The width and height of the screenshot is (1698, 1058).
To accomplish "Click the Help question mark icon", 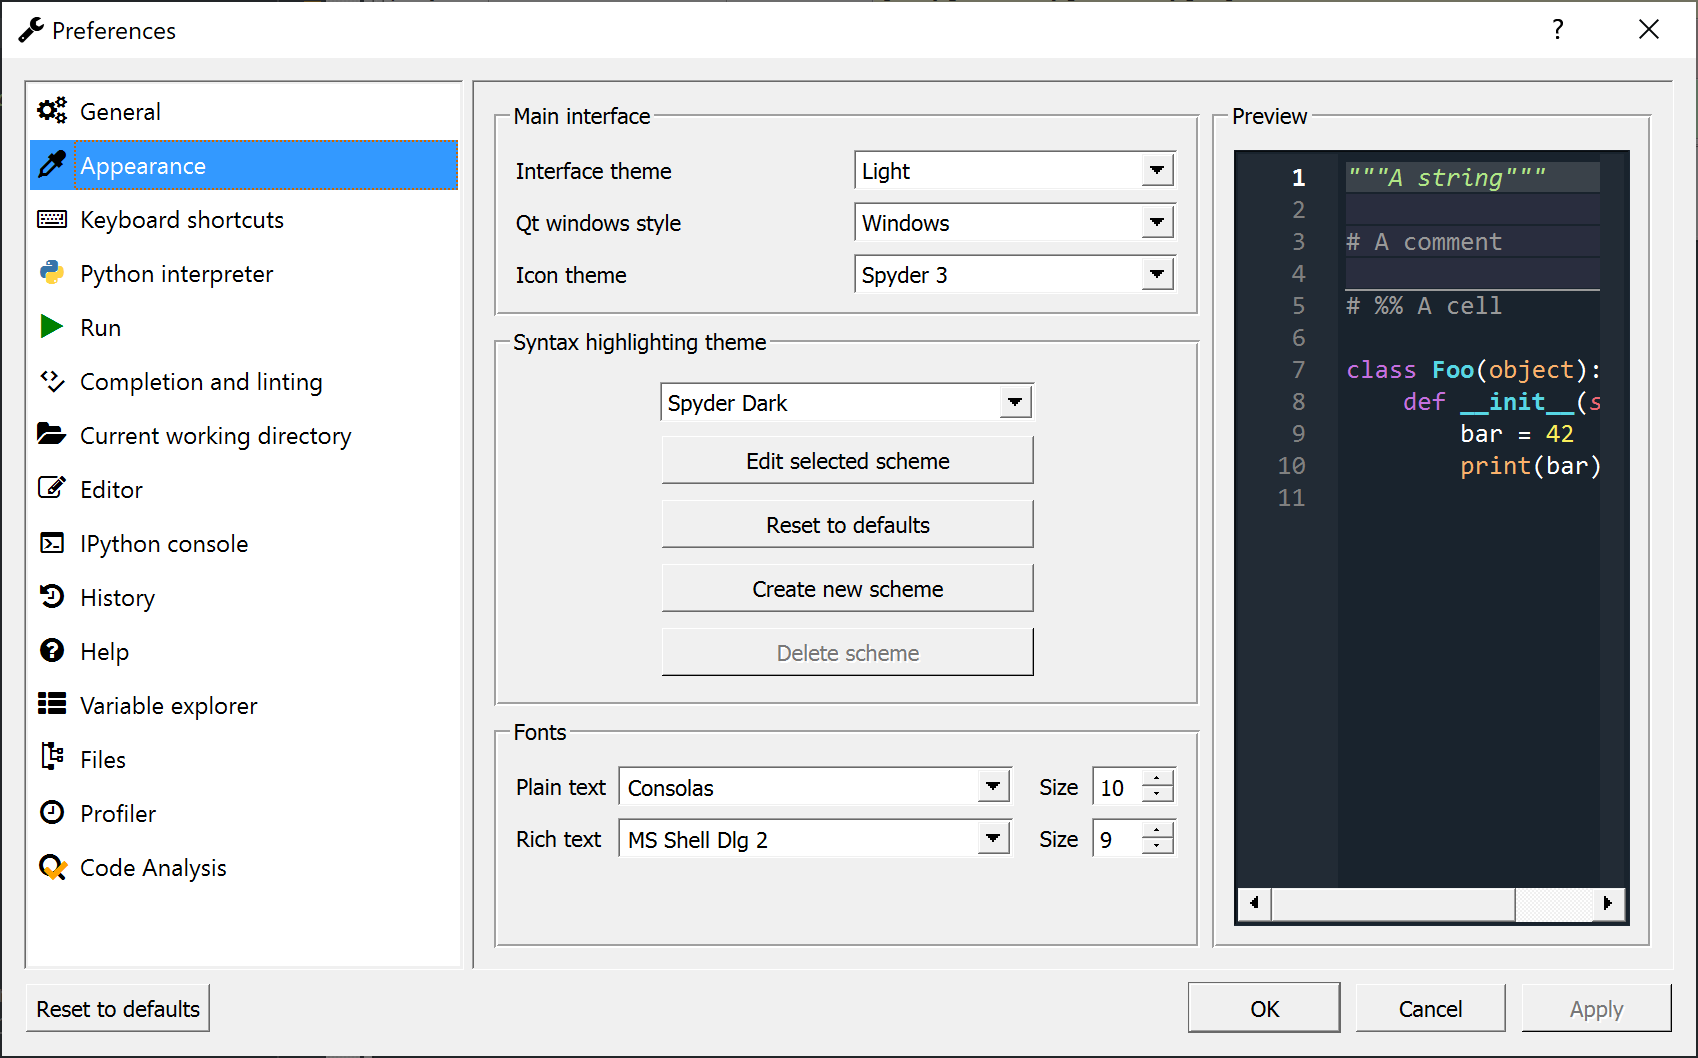I will (52, 651).
